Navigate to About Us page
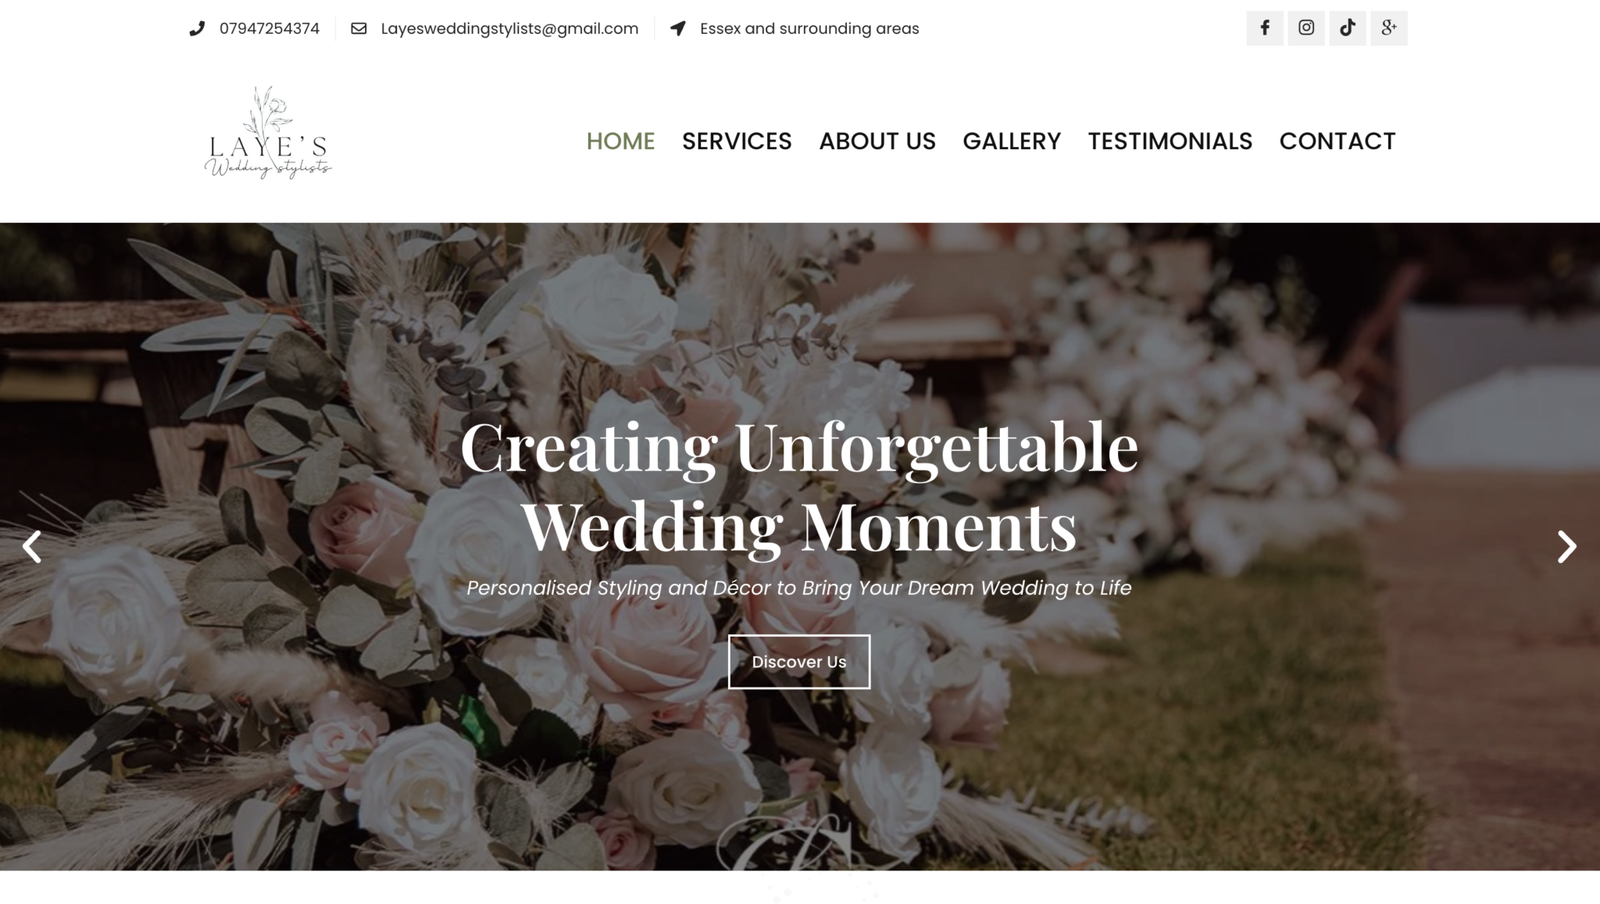 tap(877, 141)
